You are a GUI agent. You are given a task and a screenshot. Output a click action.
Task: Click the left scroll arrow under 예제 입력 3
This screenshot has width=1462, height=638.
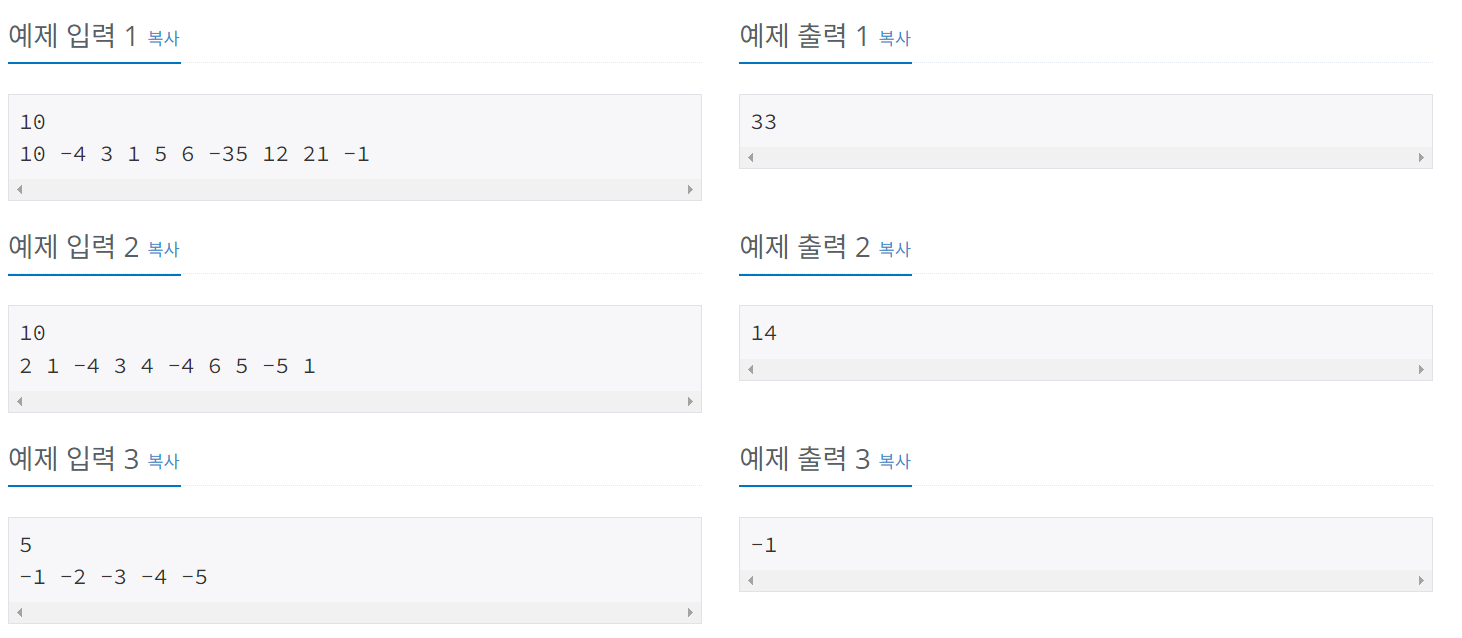[x=18, y=611]
